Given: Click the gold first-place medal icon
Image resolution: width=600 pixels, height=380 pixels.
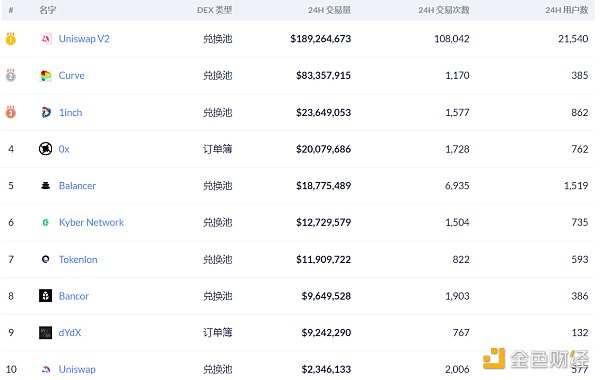Looking at the screenshot, I should point(11,39).
